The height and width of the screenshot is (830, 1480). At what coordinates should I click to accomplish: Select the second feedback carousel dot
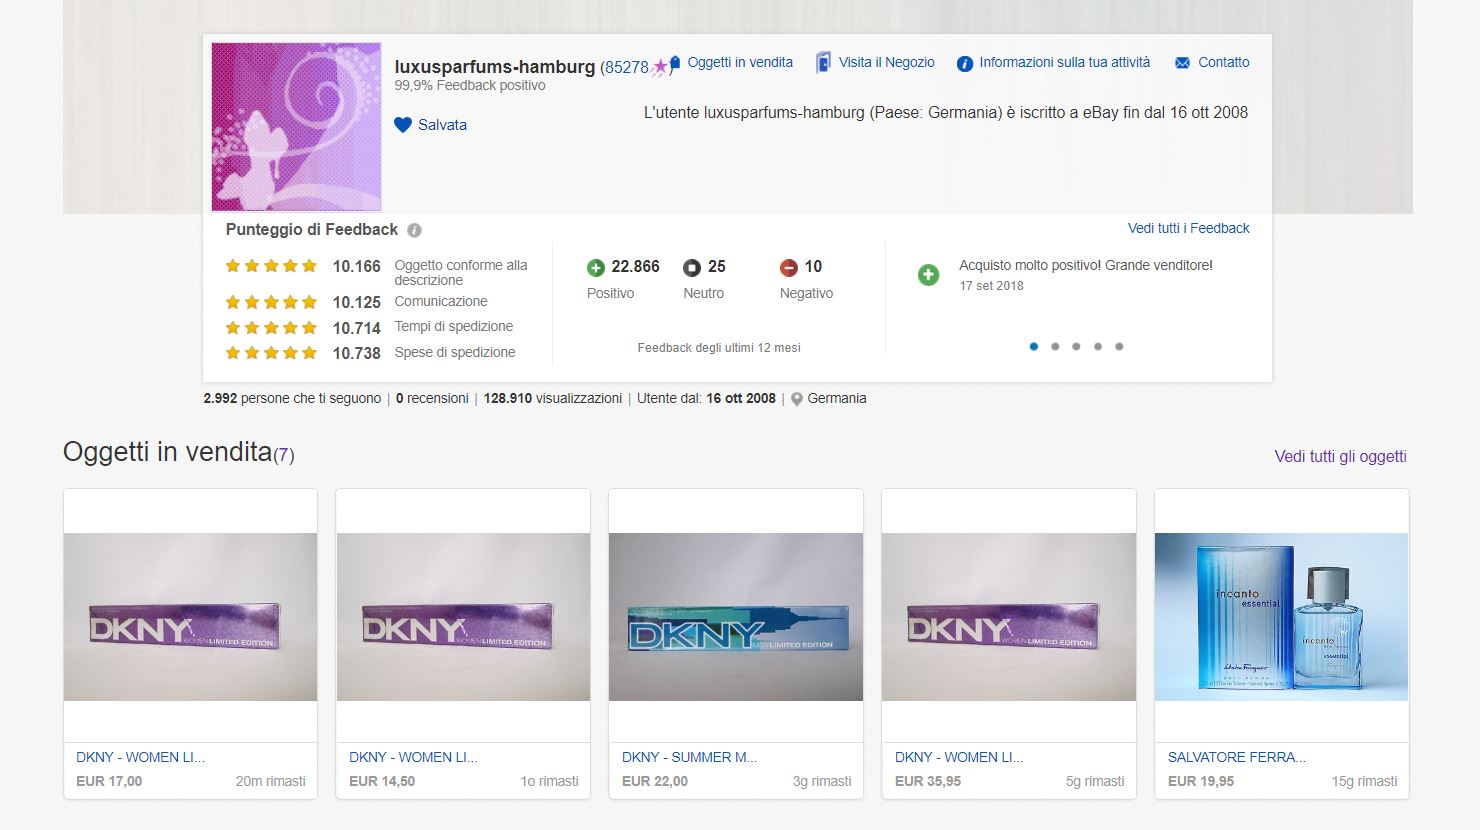point(1055,347)
